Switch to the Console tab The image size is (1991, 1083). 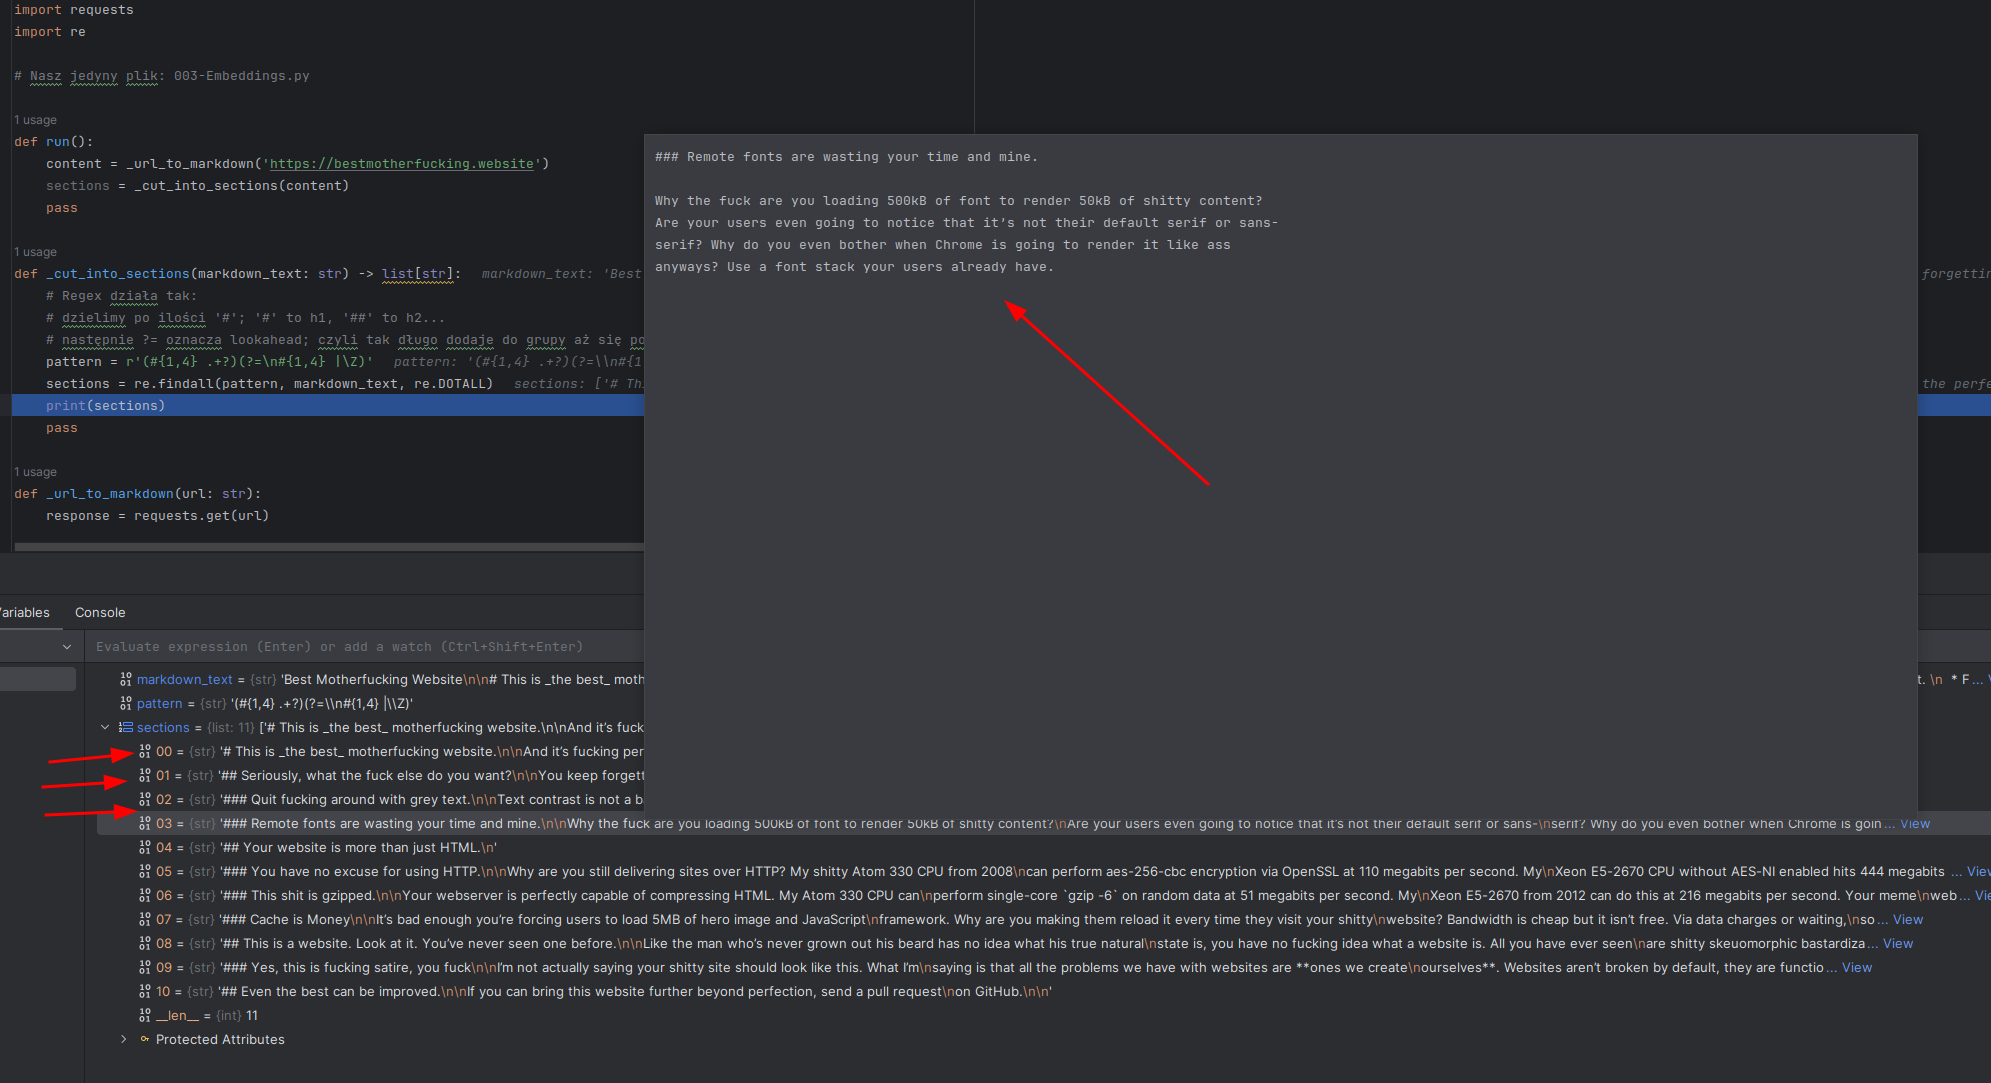pos(100,612)
